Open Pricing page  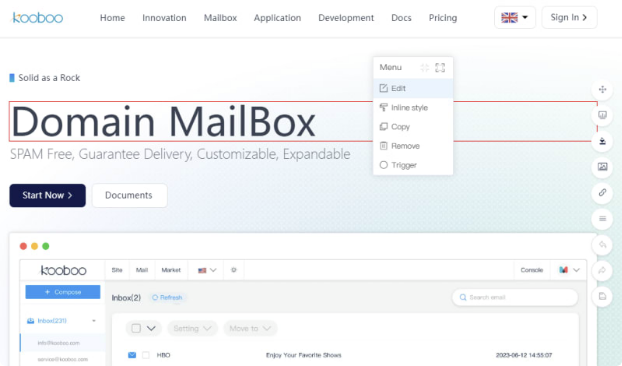(x=443, y=18)
